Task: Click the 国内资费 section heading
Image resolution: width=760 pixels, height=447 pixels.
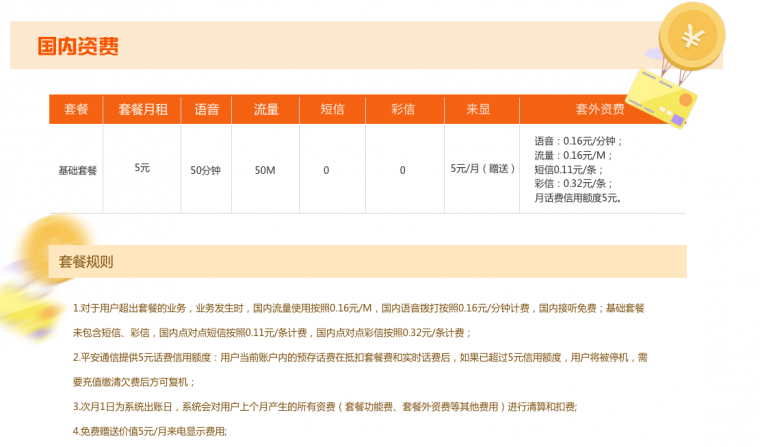Action: (78, 46)
